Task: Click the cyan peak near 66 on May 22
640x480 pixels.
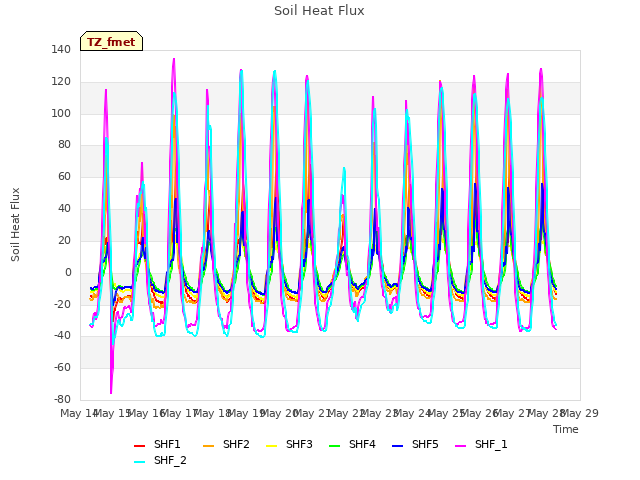Action: [344, 168]
